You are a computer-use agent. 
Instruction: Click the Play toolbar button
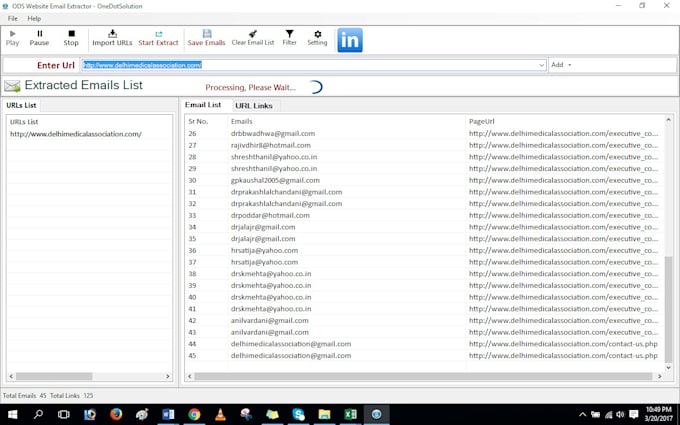point(12,38)
